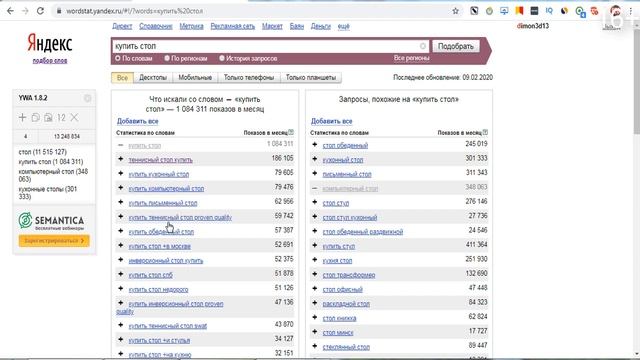640x360 pixels.
Task: Add 'кухонный стол' with plus
Action: point(315,159)
